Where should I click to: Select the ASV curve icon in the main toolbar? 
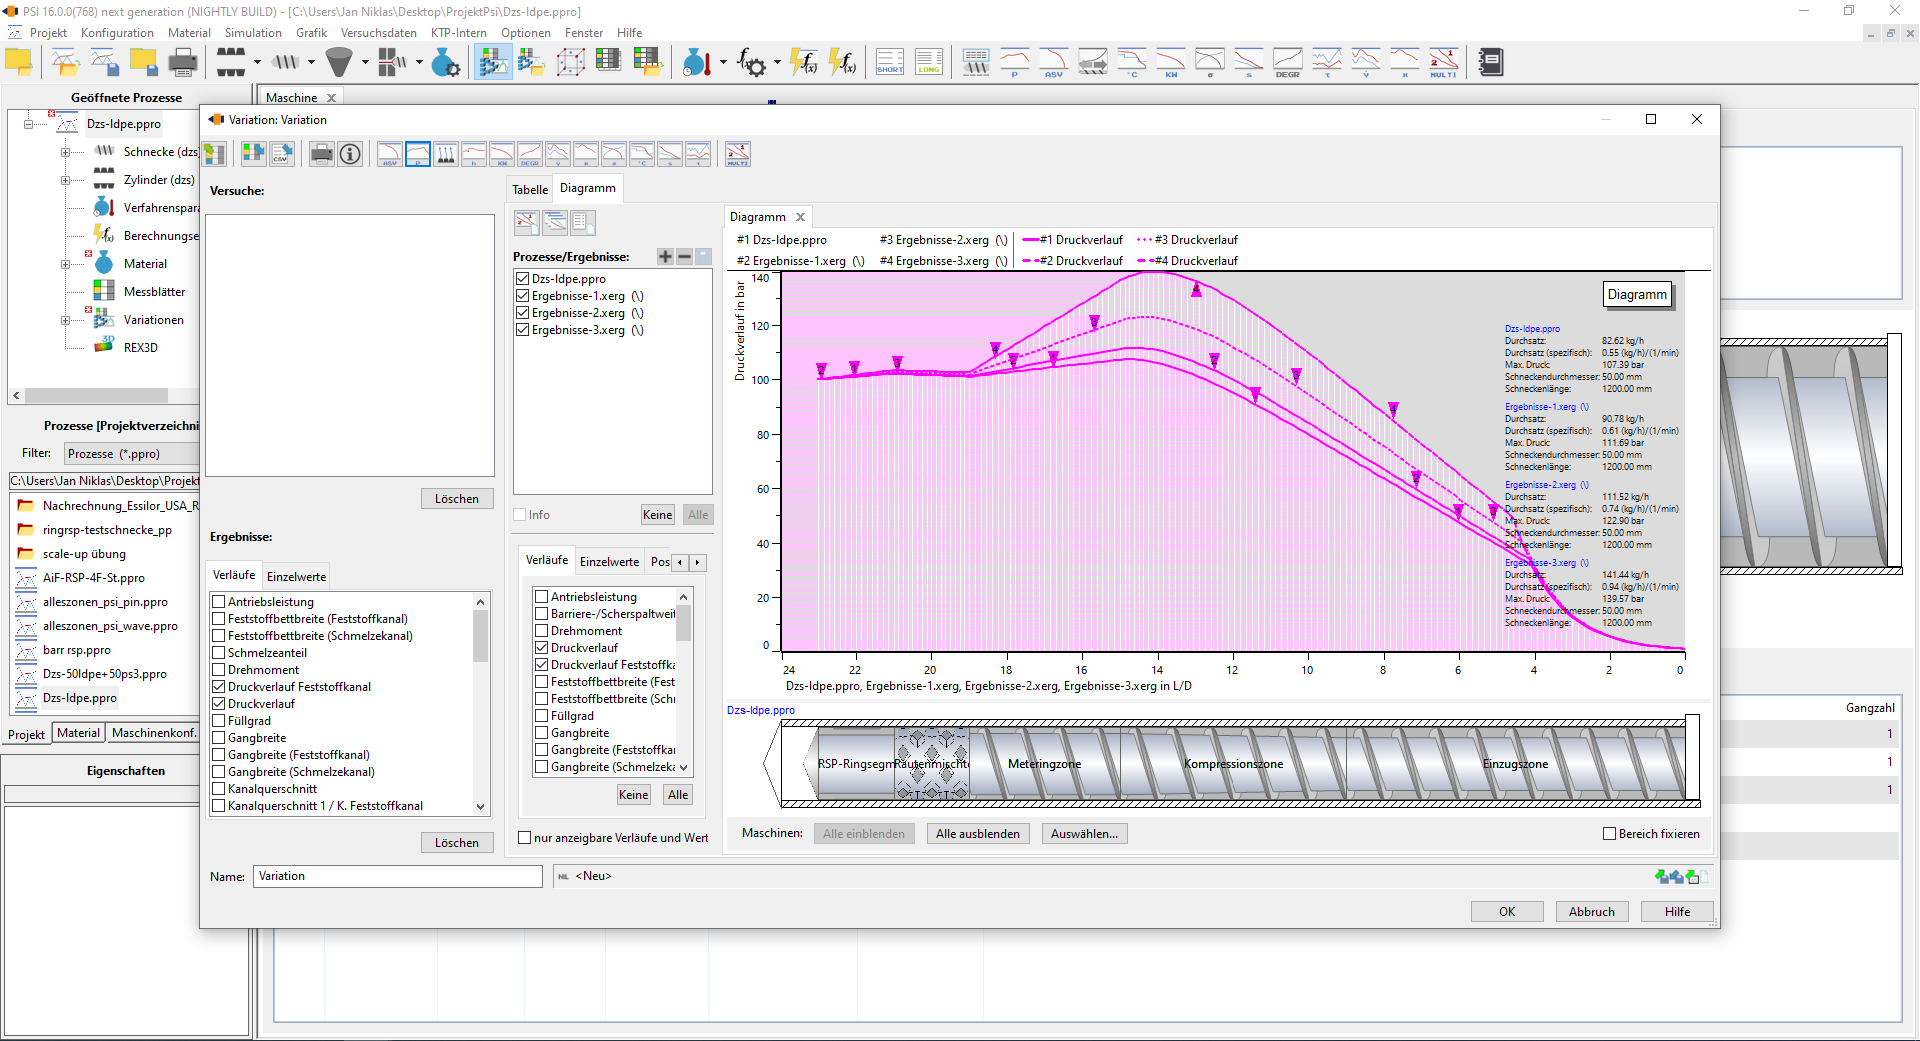[1053, 62]
